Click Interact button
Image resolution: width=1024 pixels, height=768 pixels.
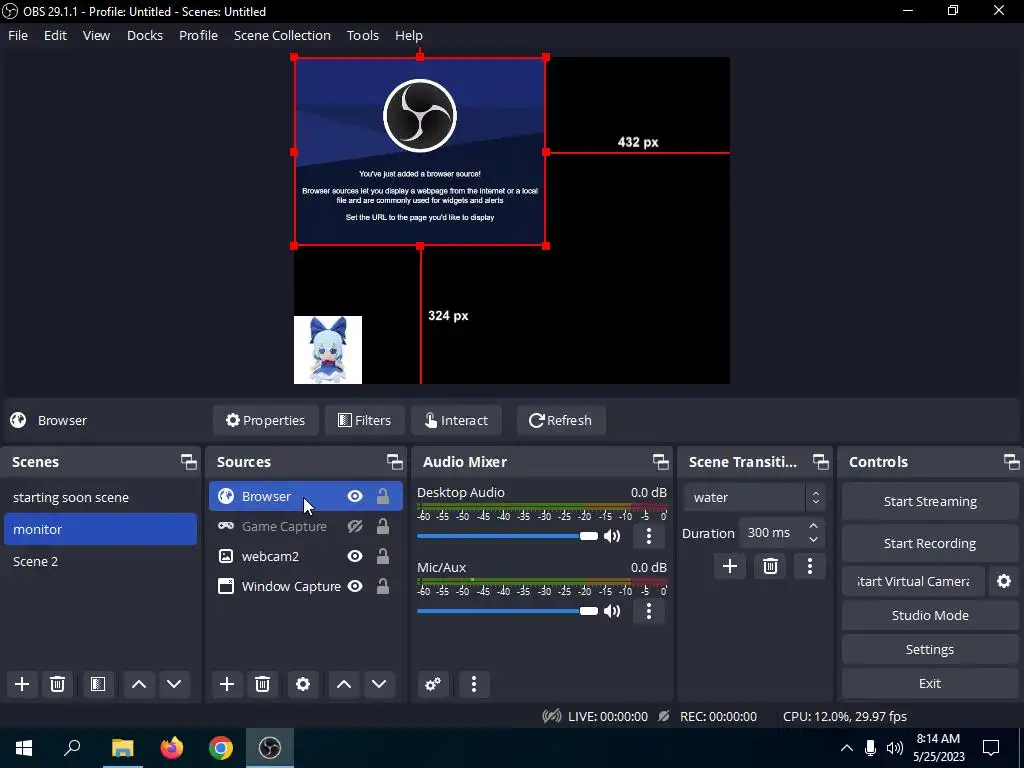(x=456, y=420)
